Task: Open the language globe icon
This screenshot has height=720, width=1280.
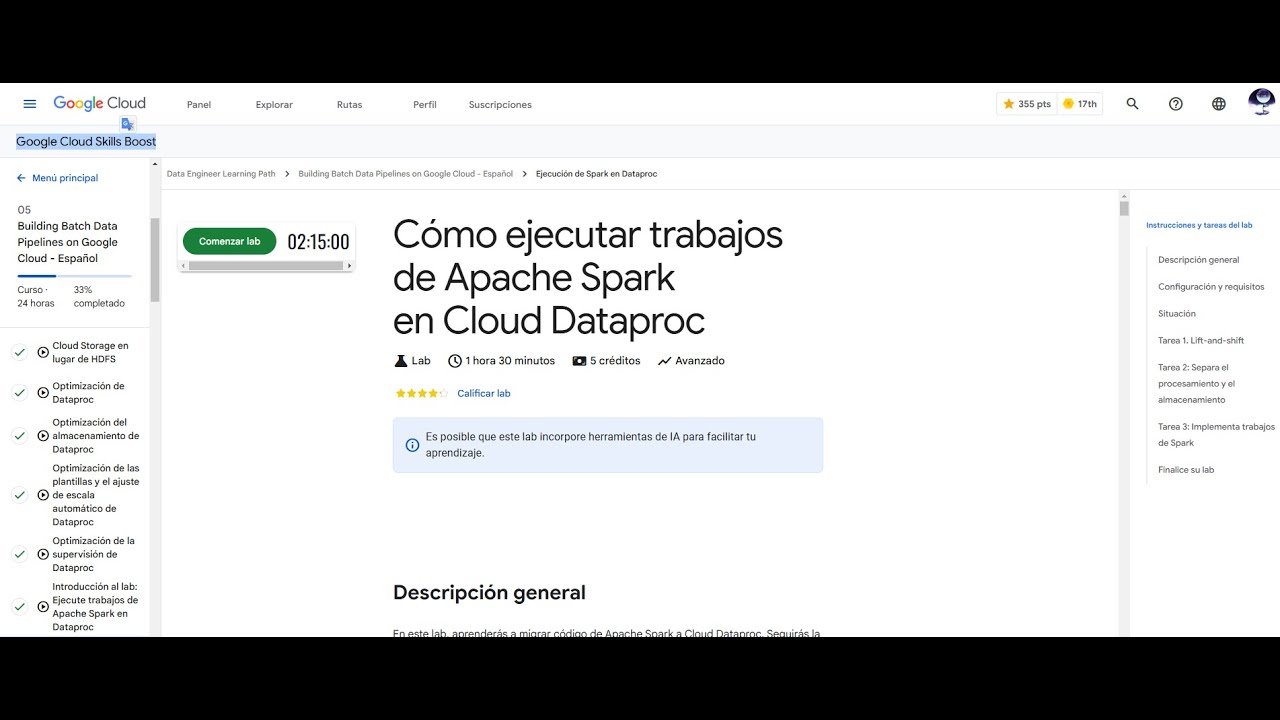Action: point(1218,104)
